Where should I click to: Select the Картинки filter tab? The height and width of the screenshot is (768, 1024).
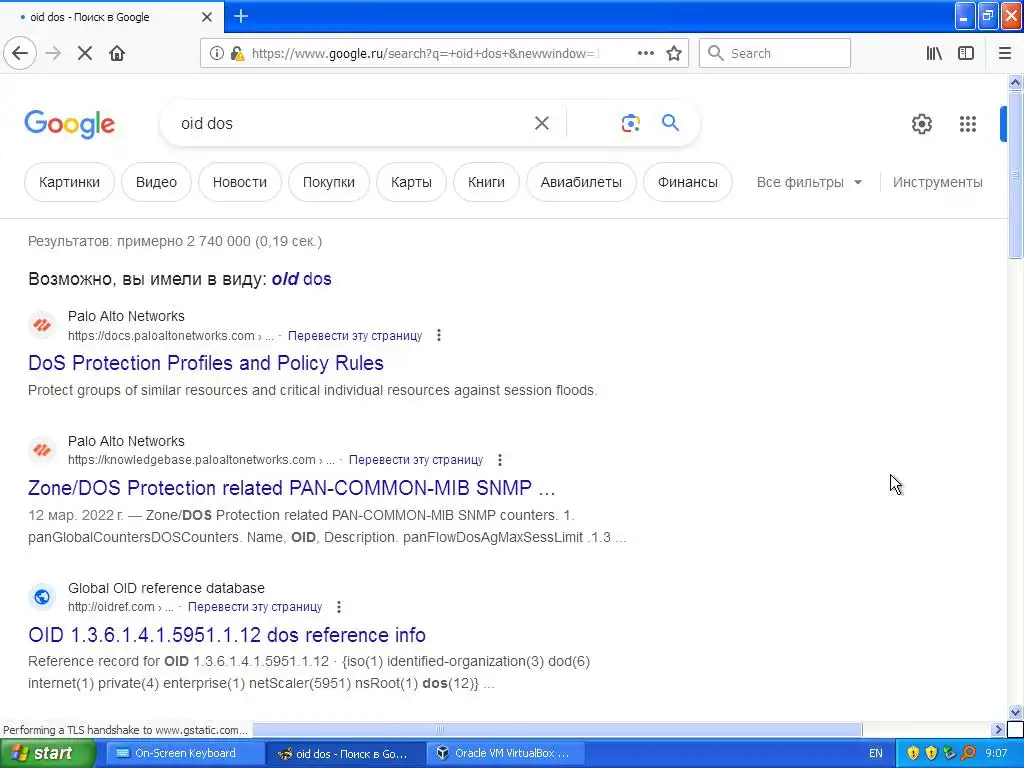pyautogui.click(x=69, y=182)
